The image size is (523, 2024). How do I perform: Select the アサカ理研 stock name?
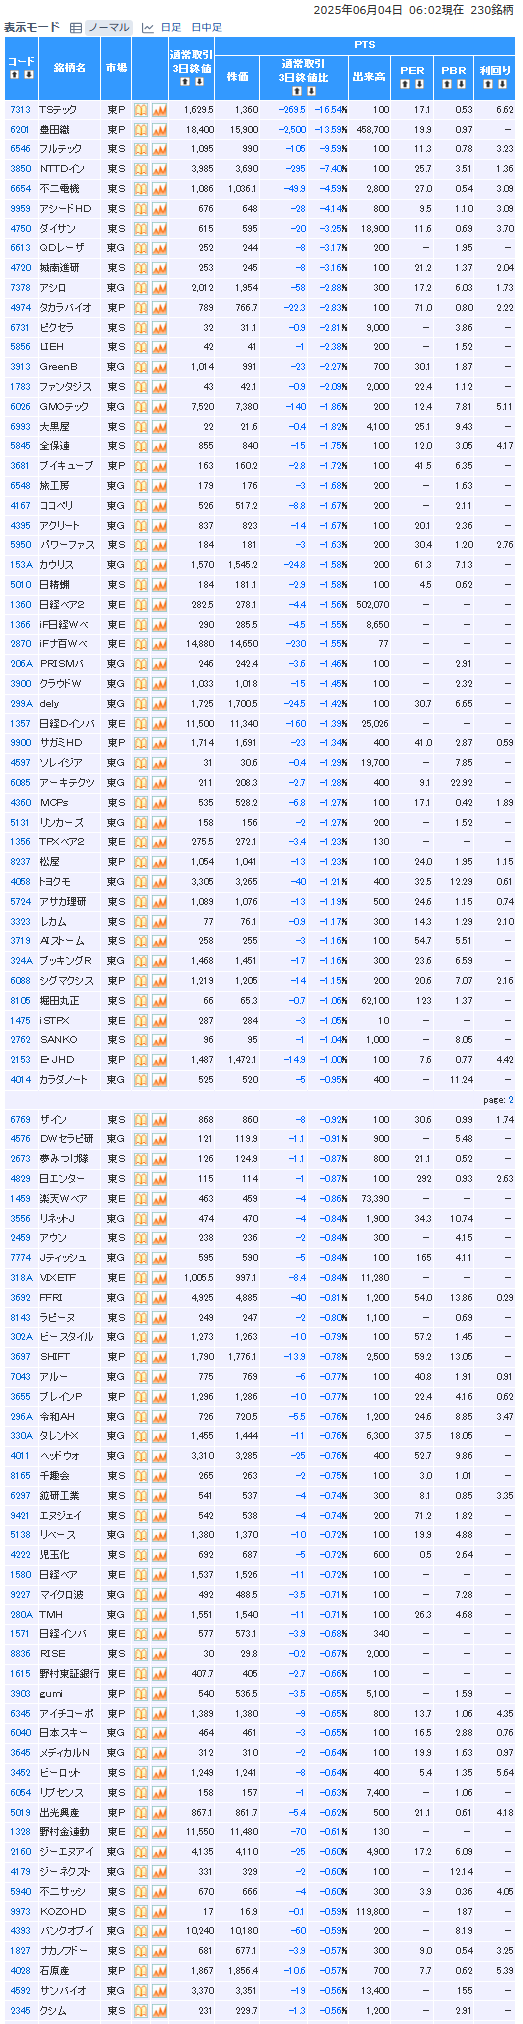click(62, 901)
